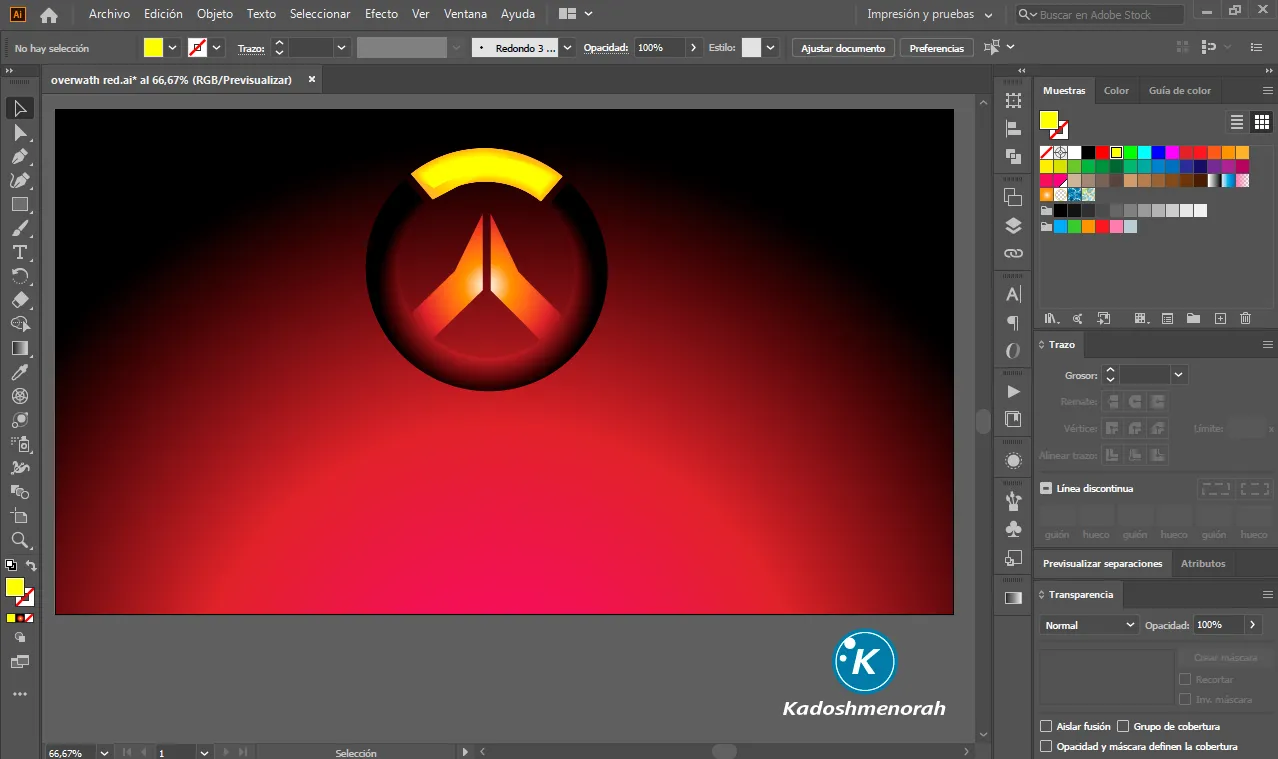The image size is (1278, 759).
Task: Select the red swatch in Muestras
Action: tap(1102, 153)
